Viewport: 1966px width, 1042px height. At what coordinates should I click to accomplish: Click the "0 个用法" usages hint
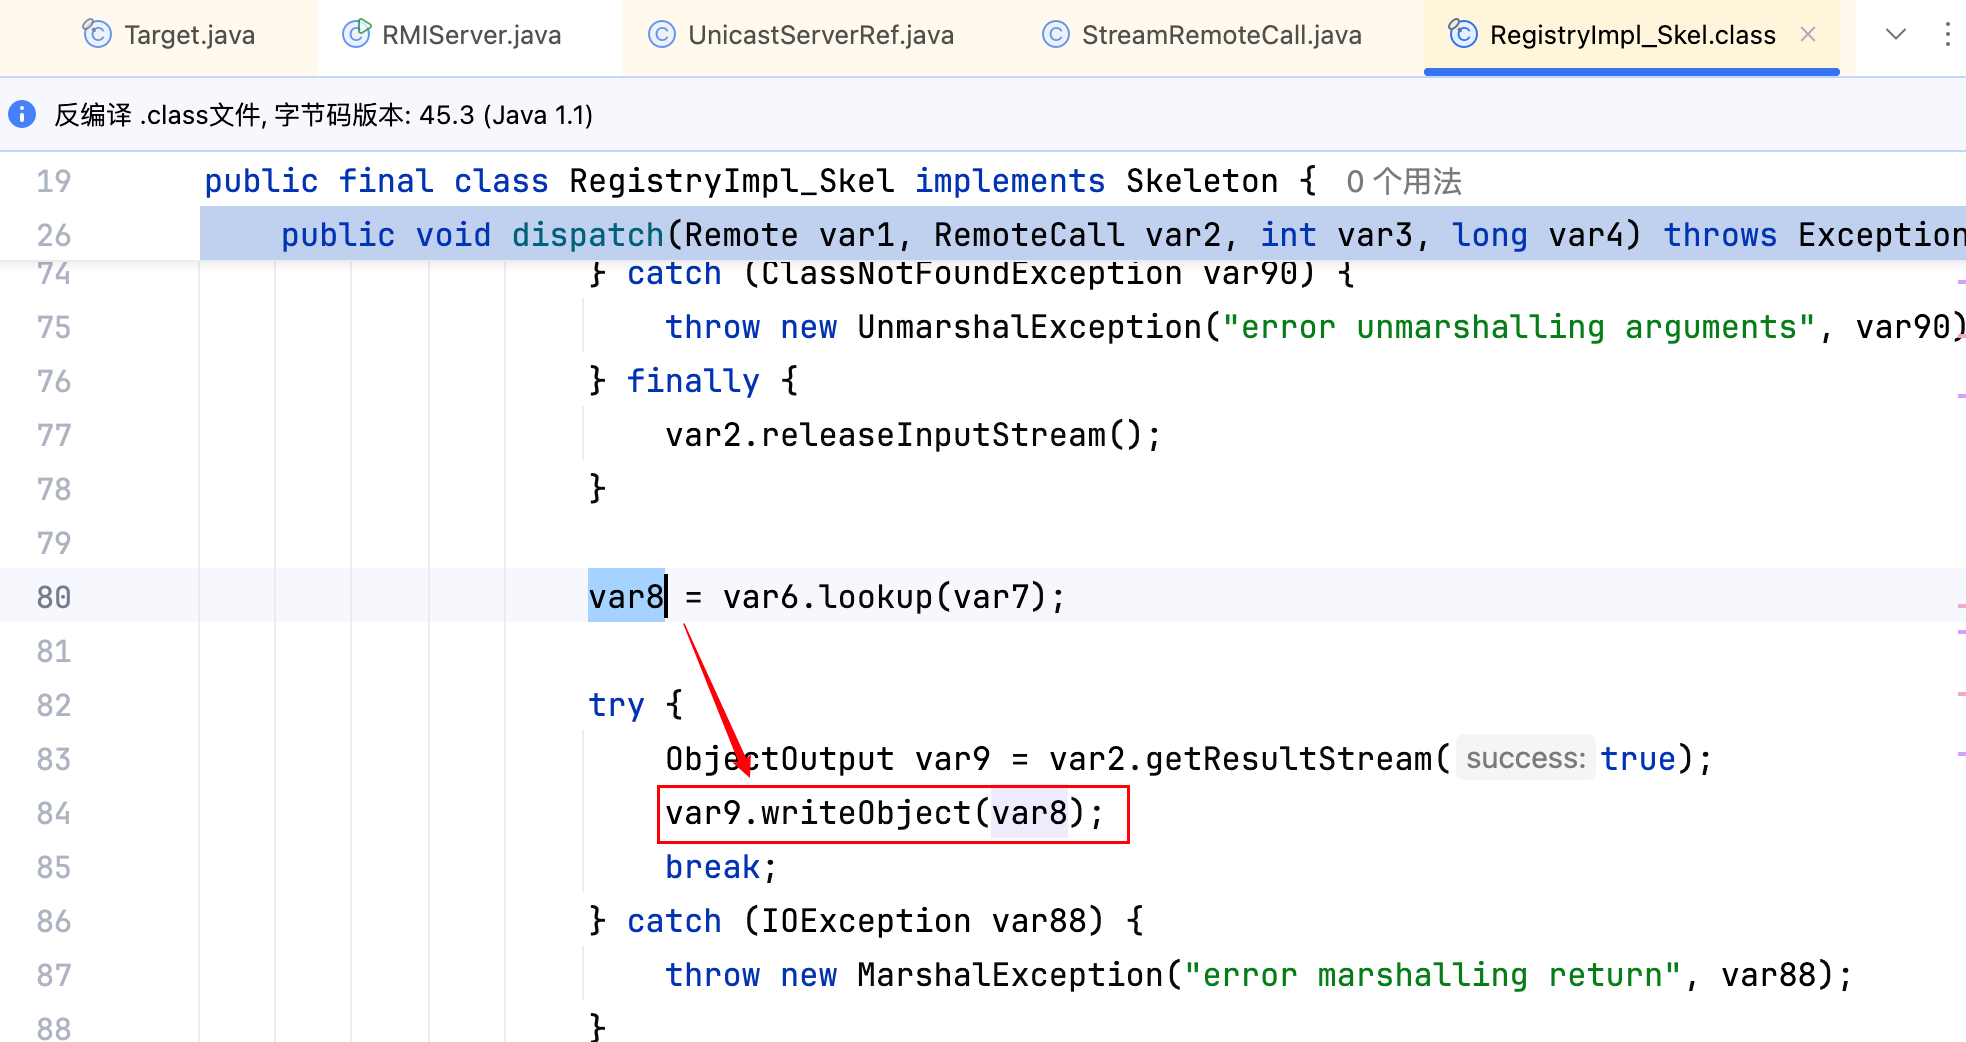(1403, 182)
